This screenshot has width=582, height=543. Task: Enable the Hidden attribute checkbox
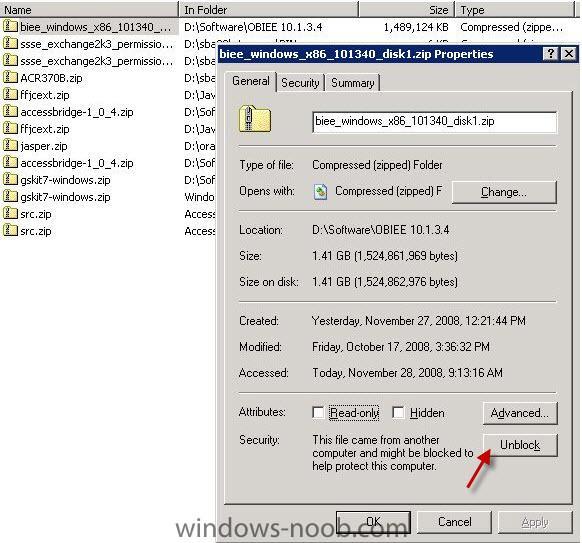tap(398, 412)
